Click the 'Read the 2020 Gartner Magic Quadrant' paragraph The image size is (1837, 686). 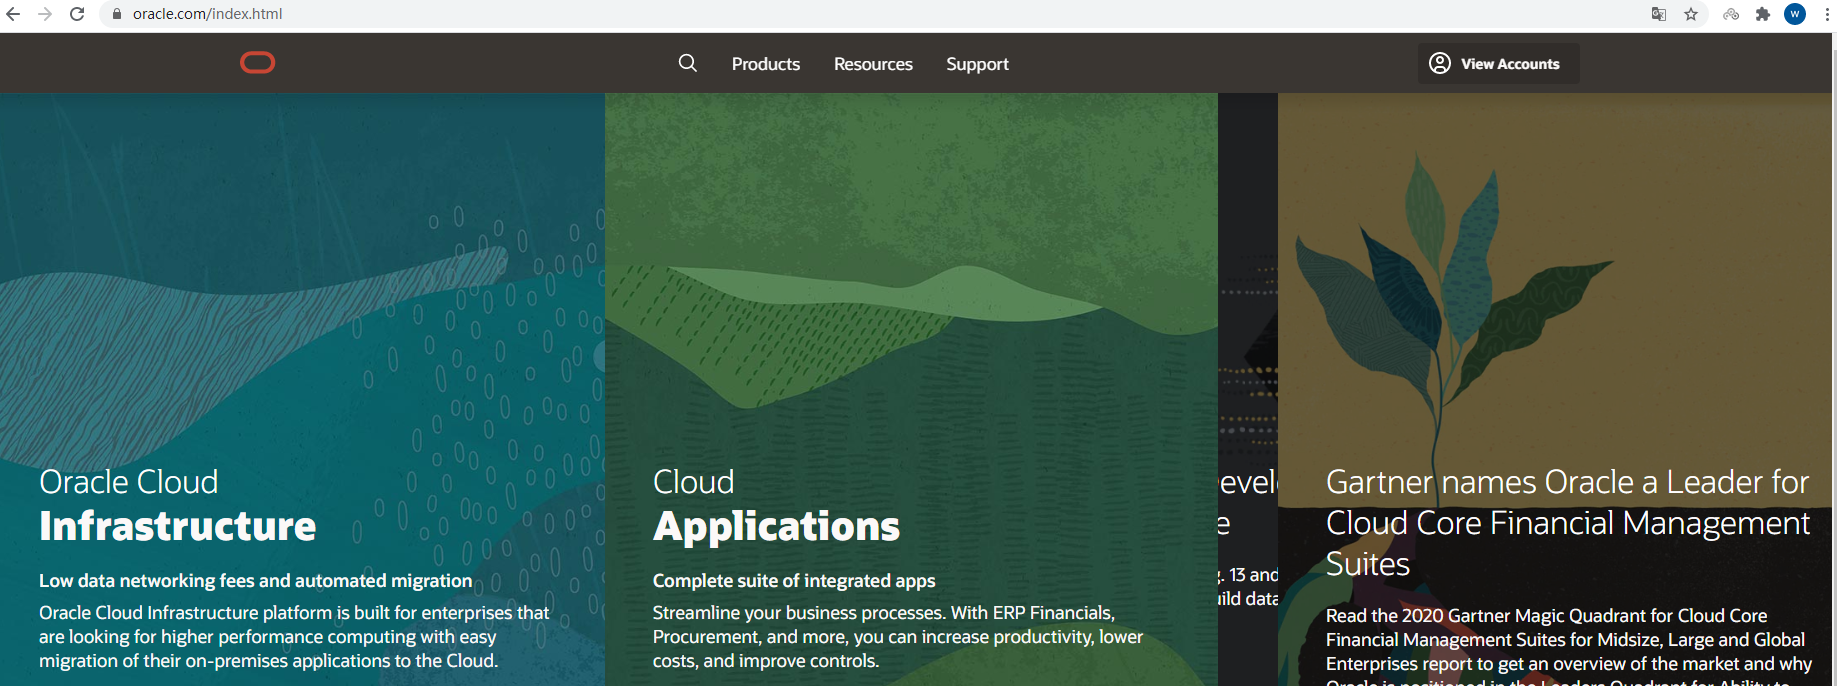point(1568,646)
